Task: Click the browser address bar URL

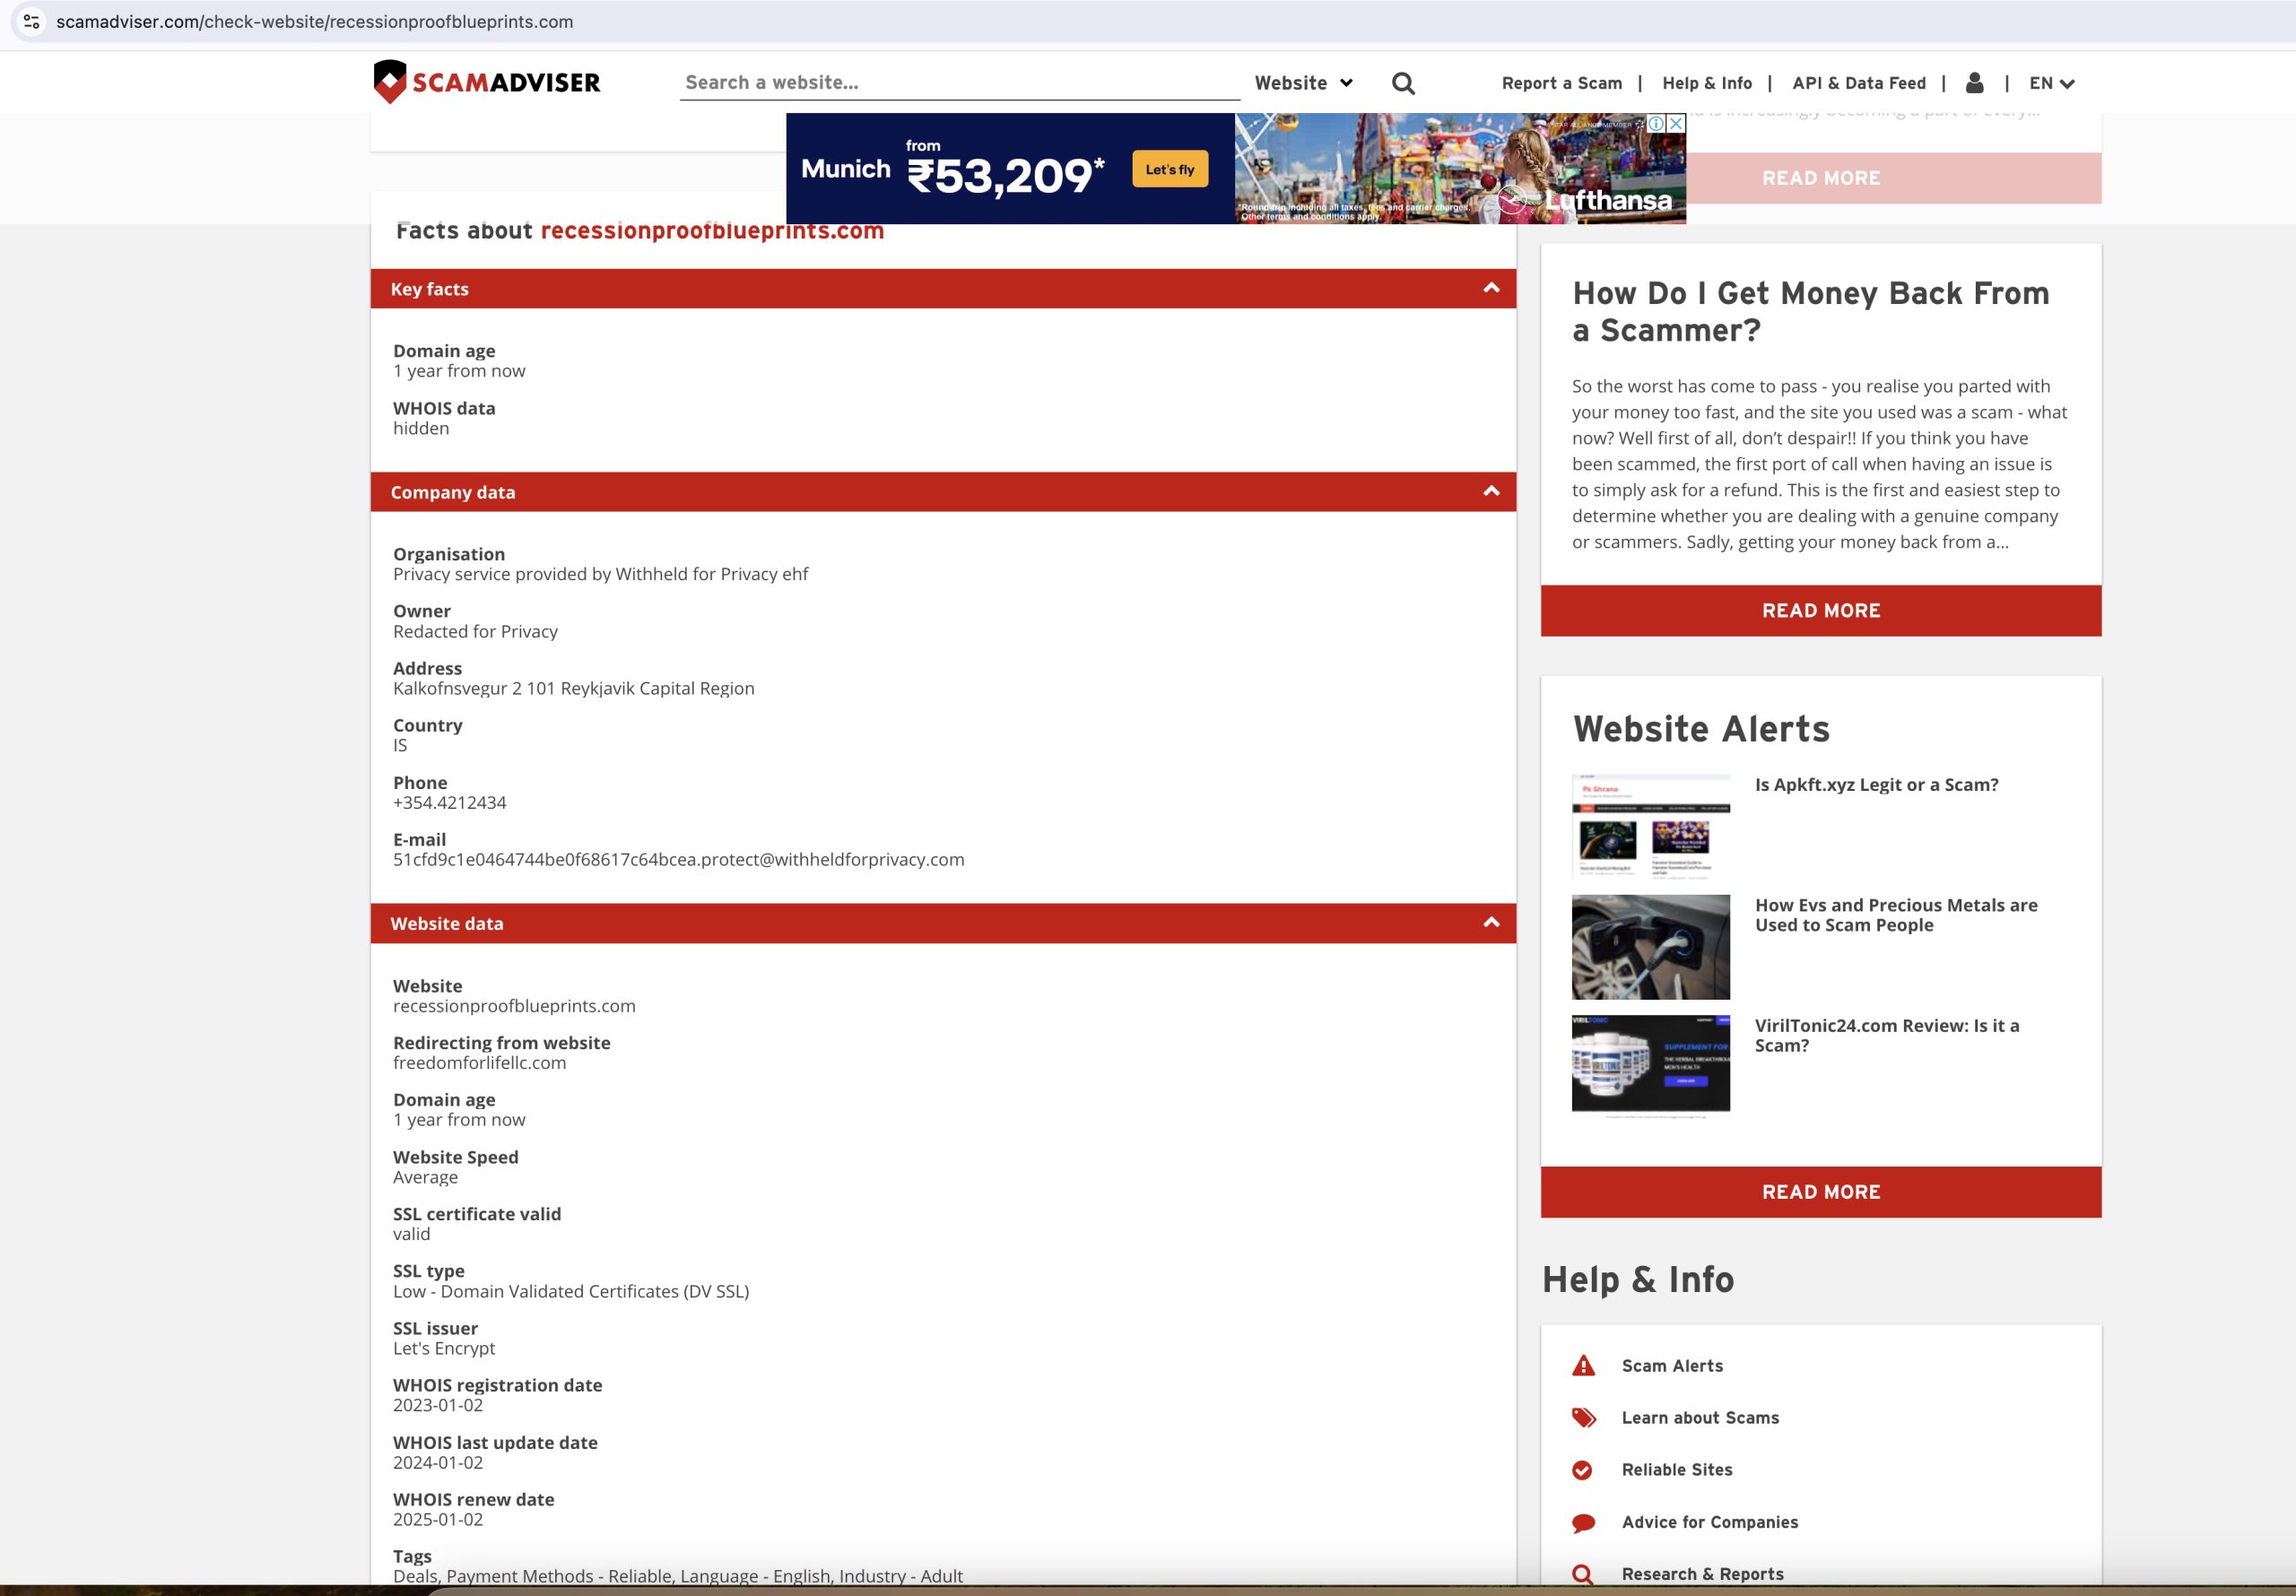Action: pyautogui.click(x=314, y=21)
